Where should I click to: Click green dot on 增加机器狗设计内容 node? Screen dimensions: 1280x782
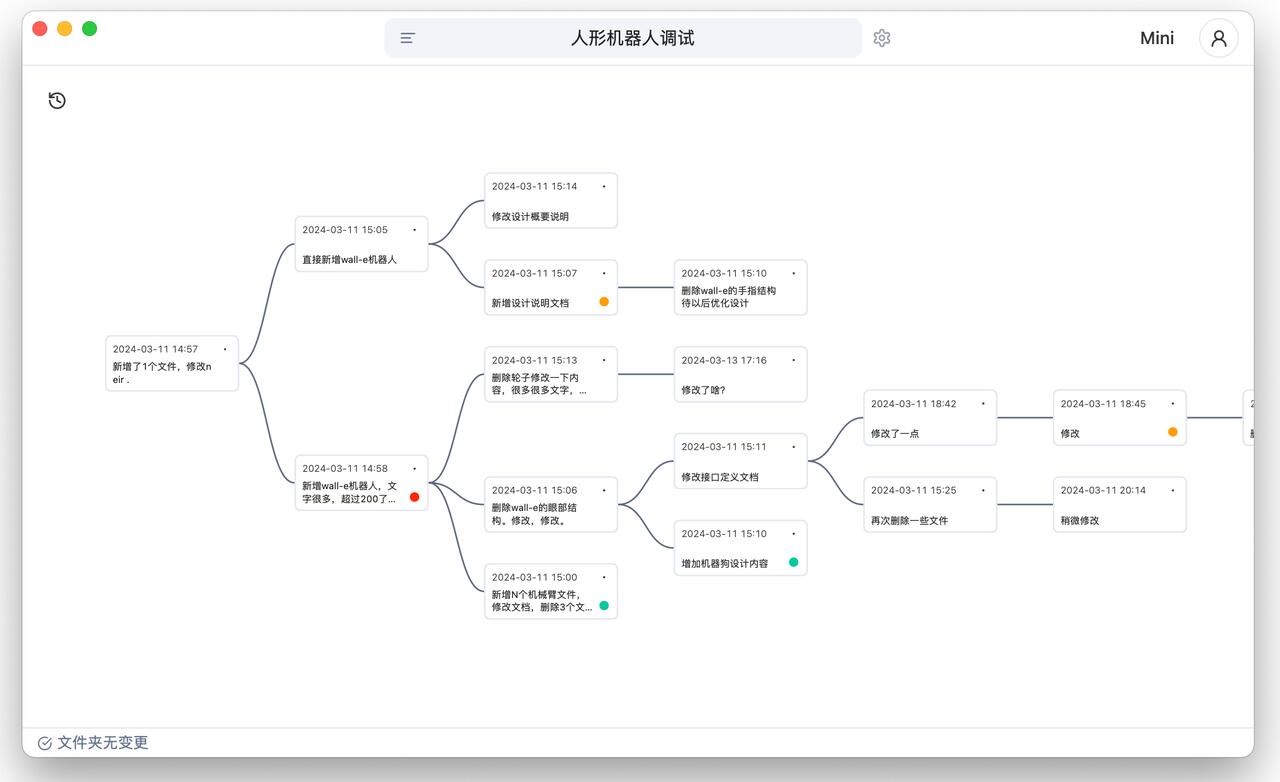coord(794,562)
